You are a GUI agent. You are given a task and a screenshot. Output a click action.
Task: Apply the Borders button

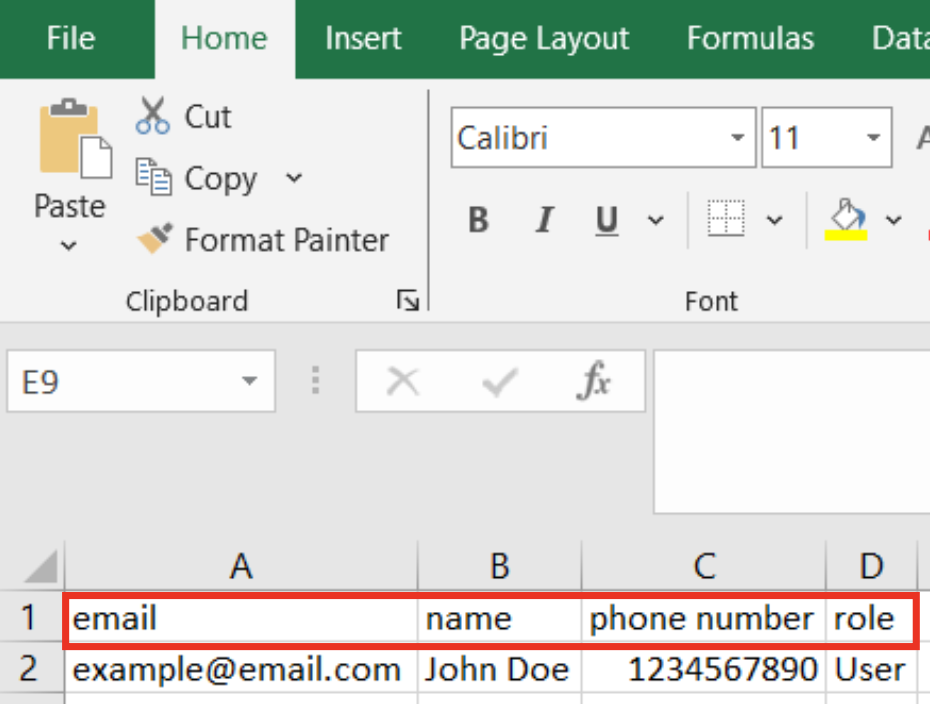(x=726, y=218)
